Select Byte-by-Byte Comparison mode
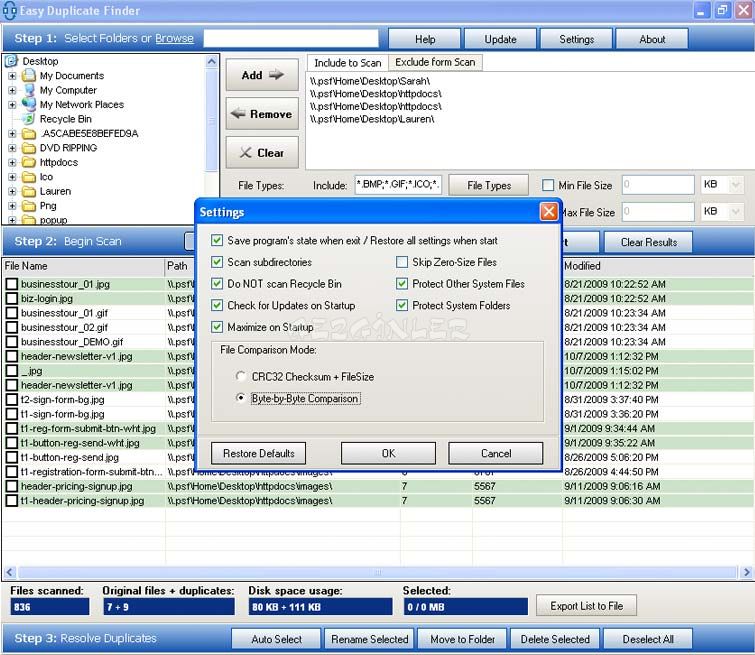The image size is (755, 655). click(241, 398)
